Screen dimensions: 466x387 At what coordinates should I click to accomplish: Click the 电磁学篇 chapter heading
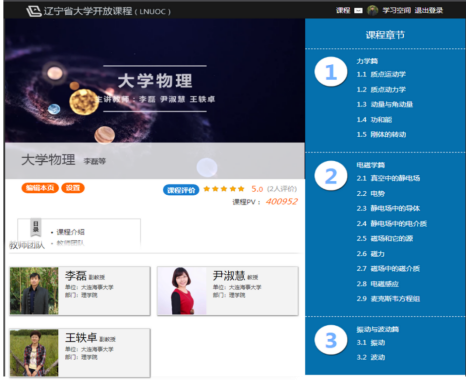coord(371,165)
